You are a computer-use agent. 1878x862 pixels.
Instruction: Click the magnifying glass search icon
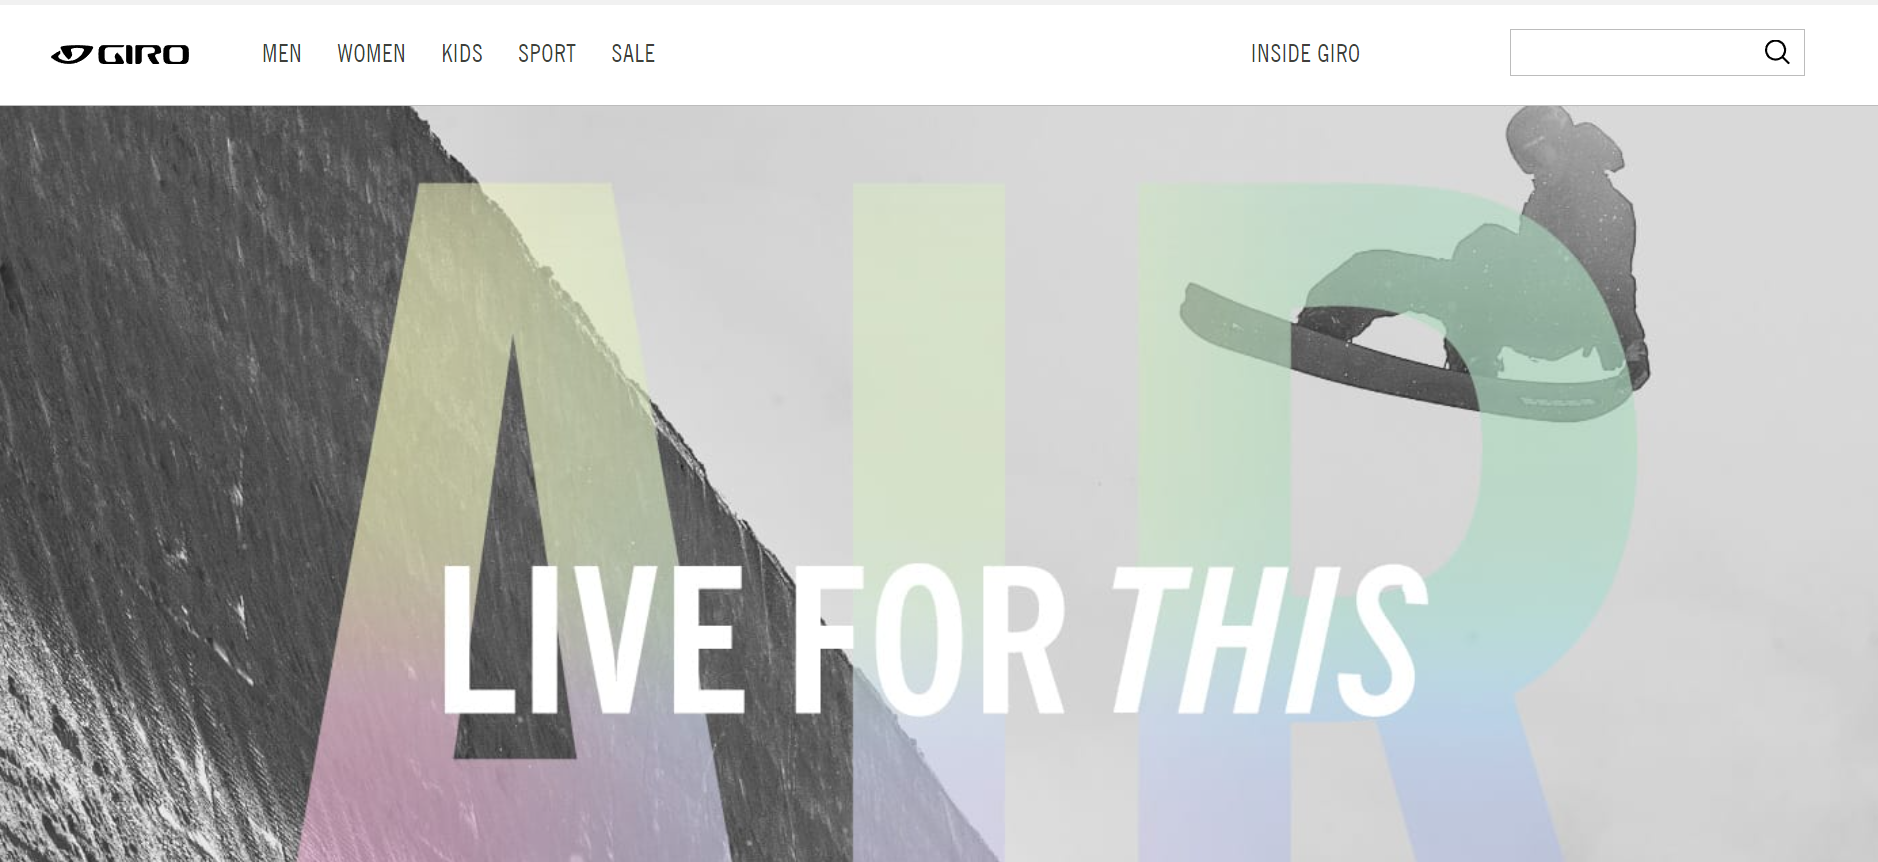[x=1777, y=52]
